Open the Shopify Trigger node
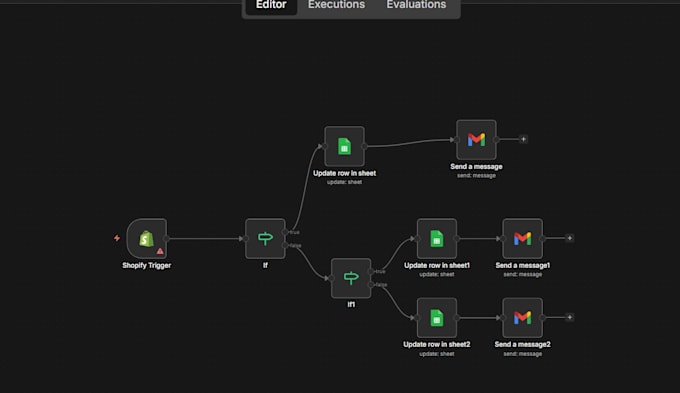The height and width of the screenshot is (393, 680). pyautogui.click(x=147, y=238)
